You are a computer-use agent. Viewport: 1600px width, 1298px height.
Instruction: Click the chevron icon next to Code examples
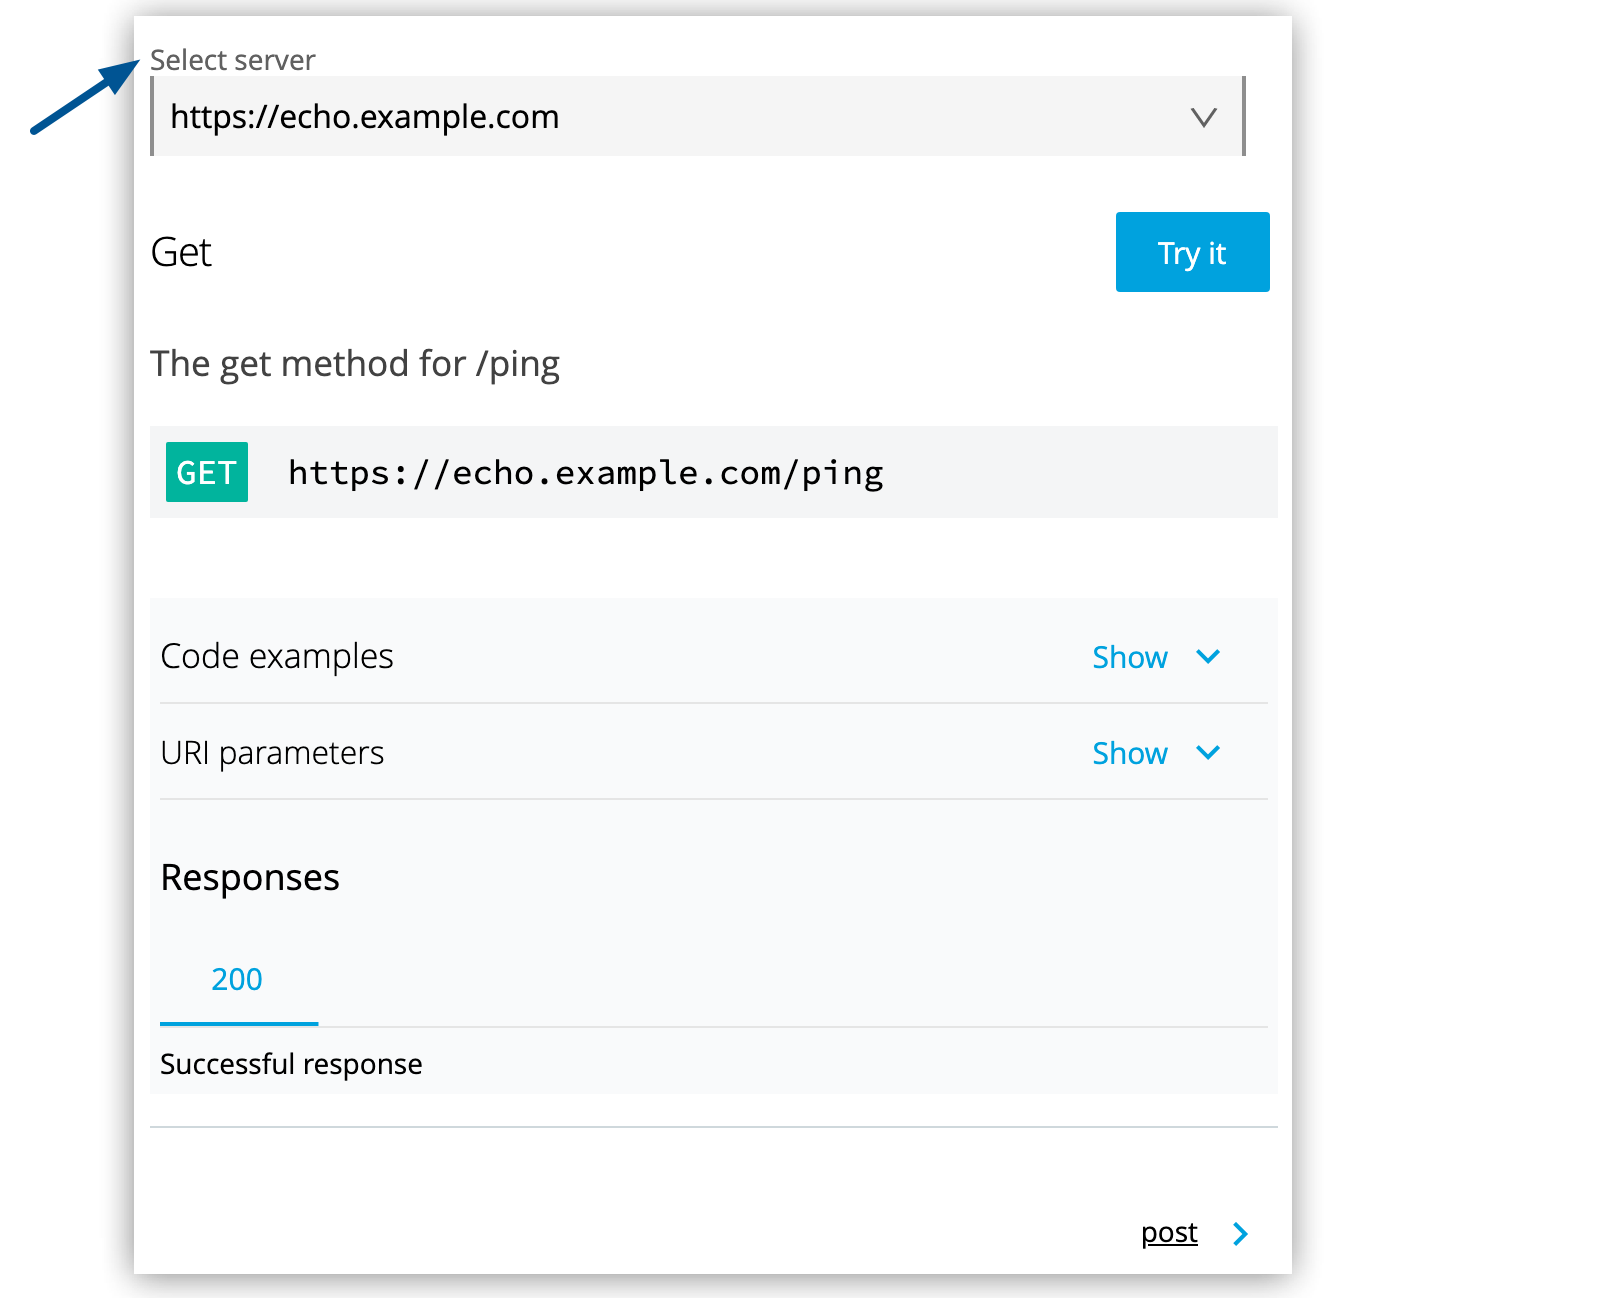coord(1207,657)
